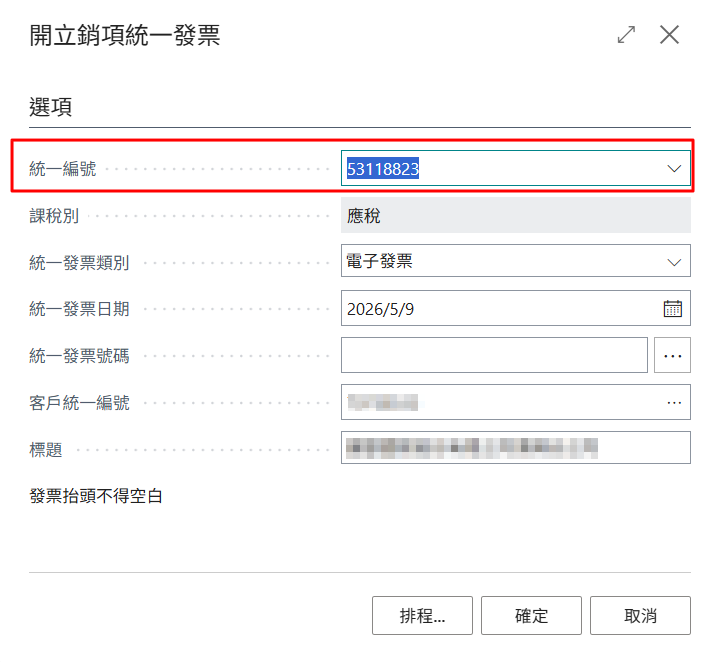The height and width of the screenshot is (662, 717).
Task: Expand the 統一編號 dropdown arrow
Action: click(x=674, y=168)
